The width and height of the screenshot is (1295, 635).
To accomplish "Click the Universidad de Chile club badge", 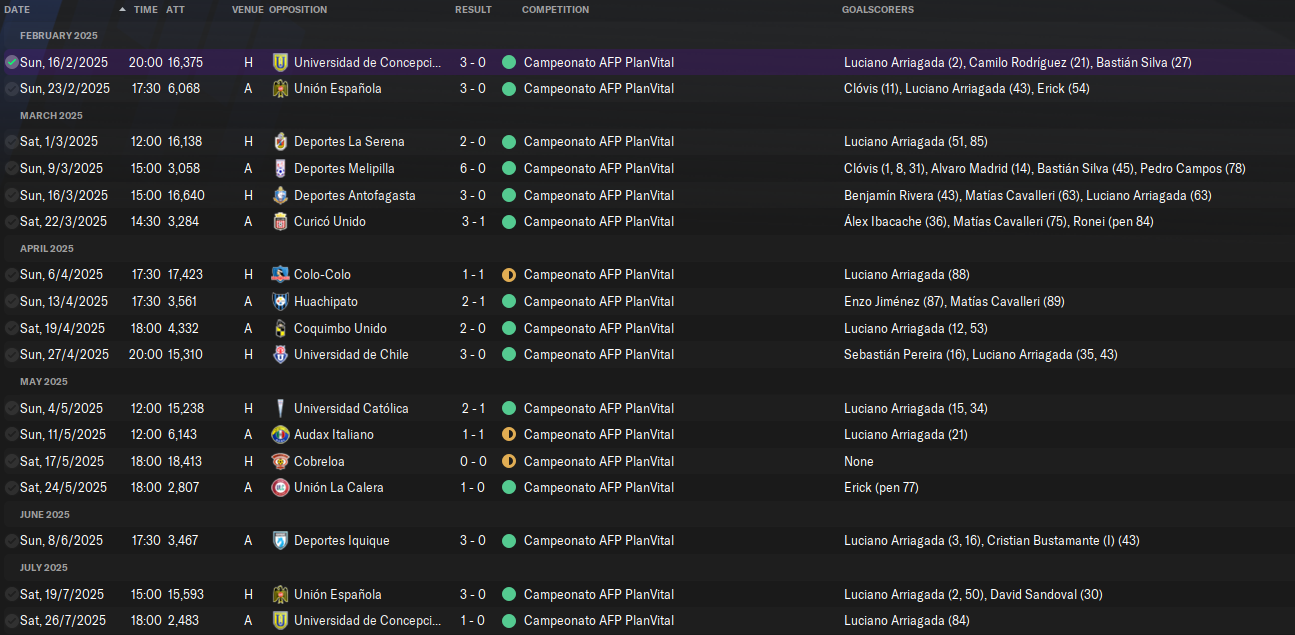I will 280,354.
